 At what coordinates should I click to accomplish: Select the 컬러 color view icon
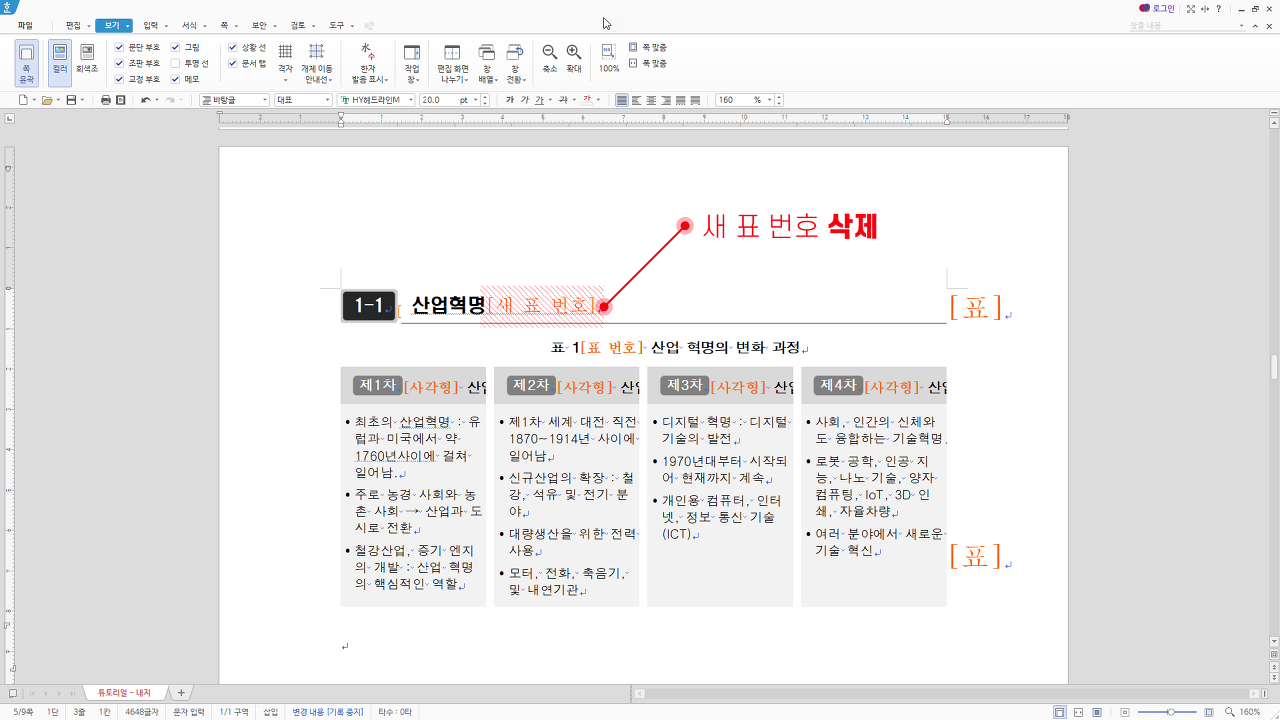point(60,62)
